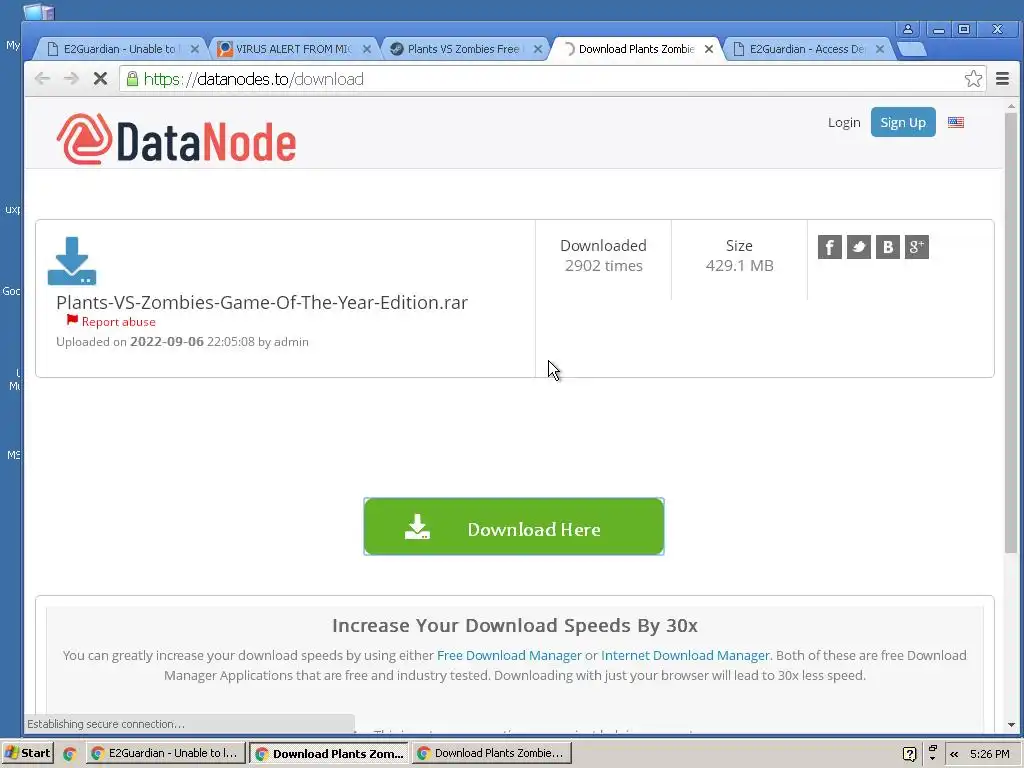
Task: Switch to third Download Plants Zombie taskbar window
Action: click(492, 753)
